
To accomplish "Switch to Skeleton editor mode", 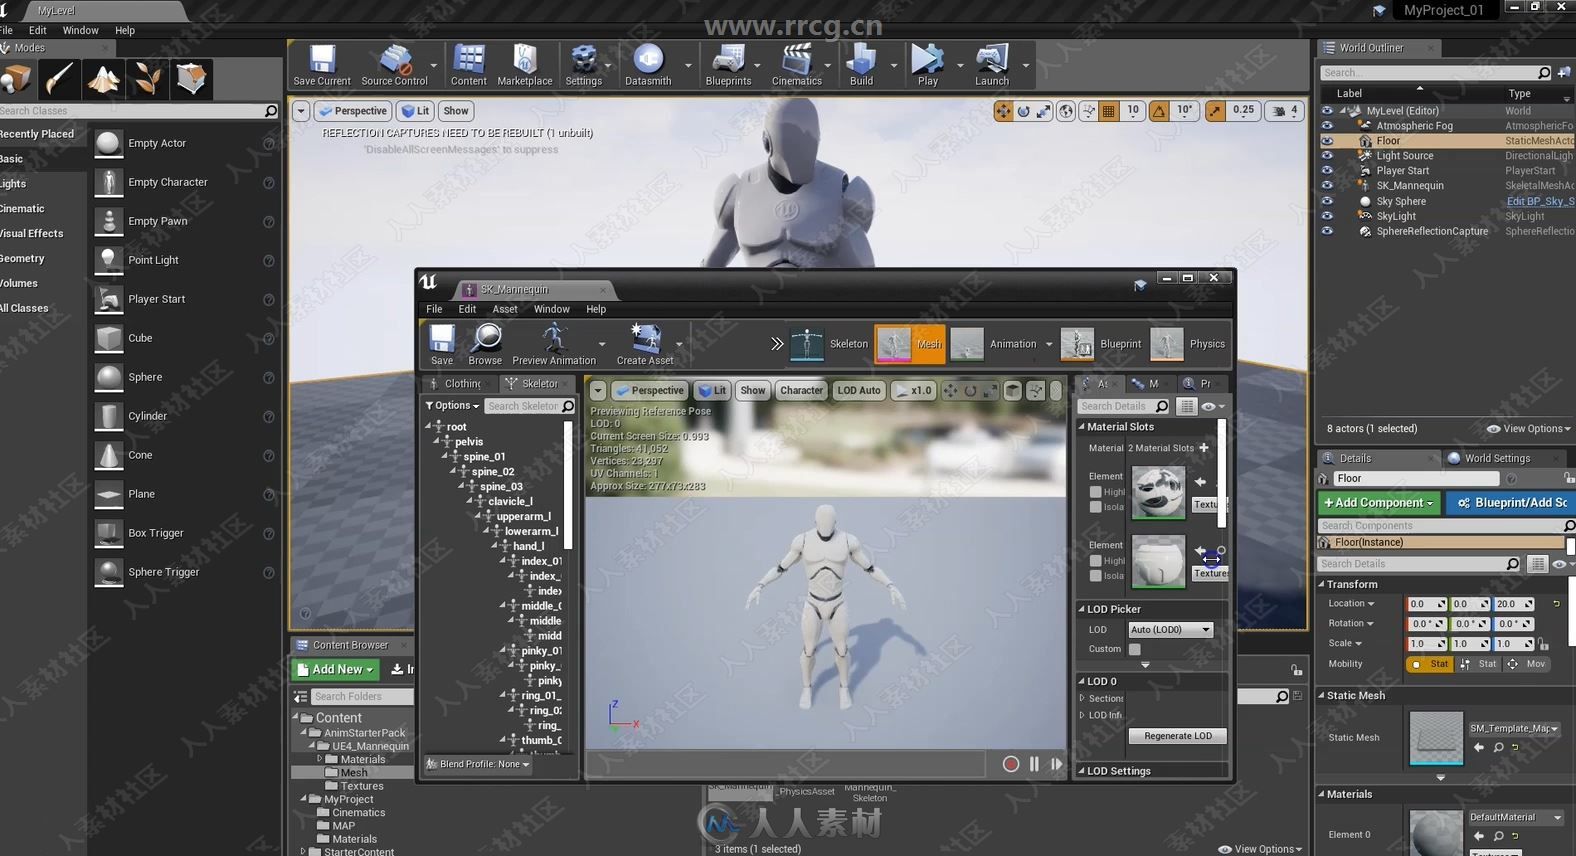I will [829, 344].
